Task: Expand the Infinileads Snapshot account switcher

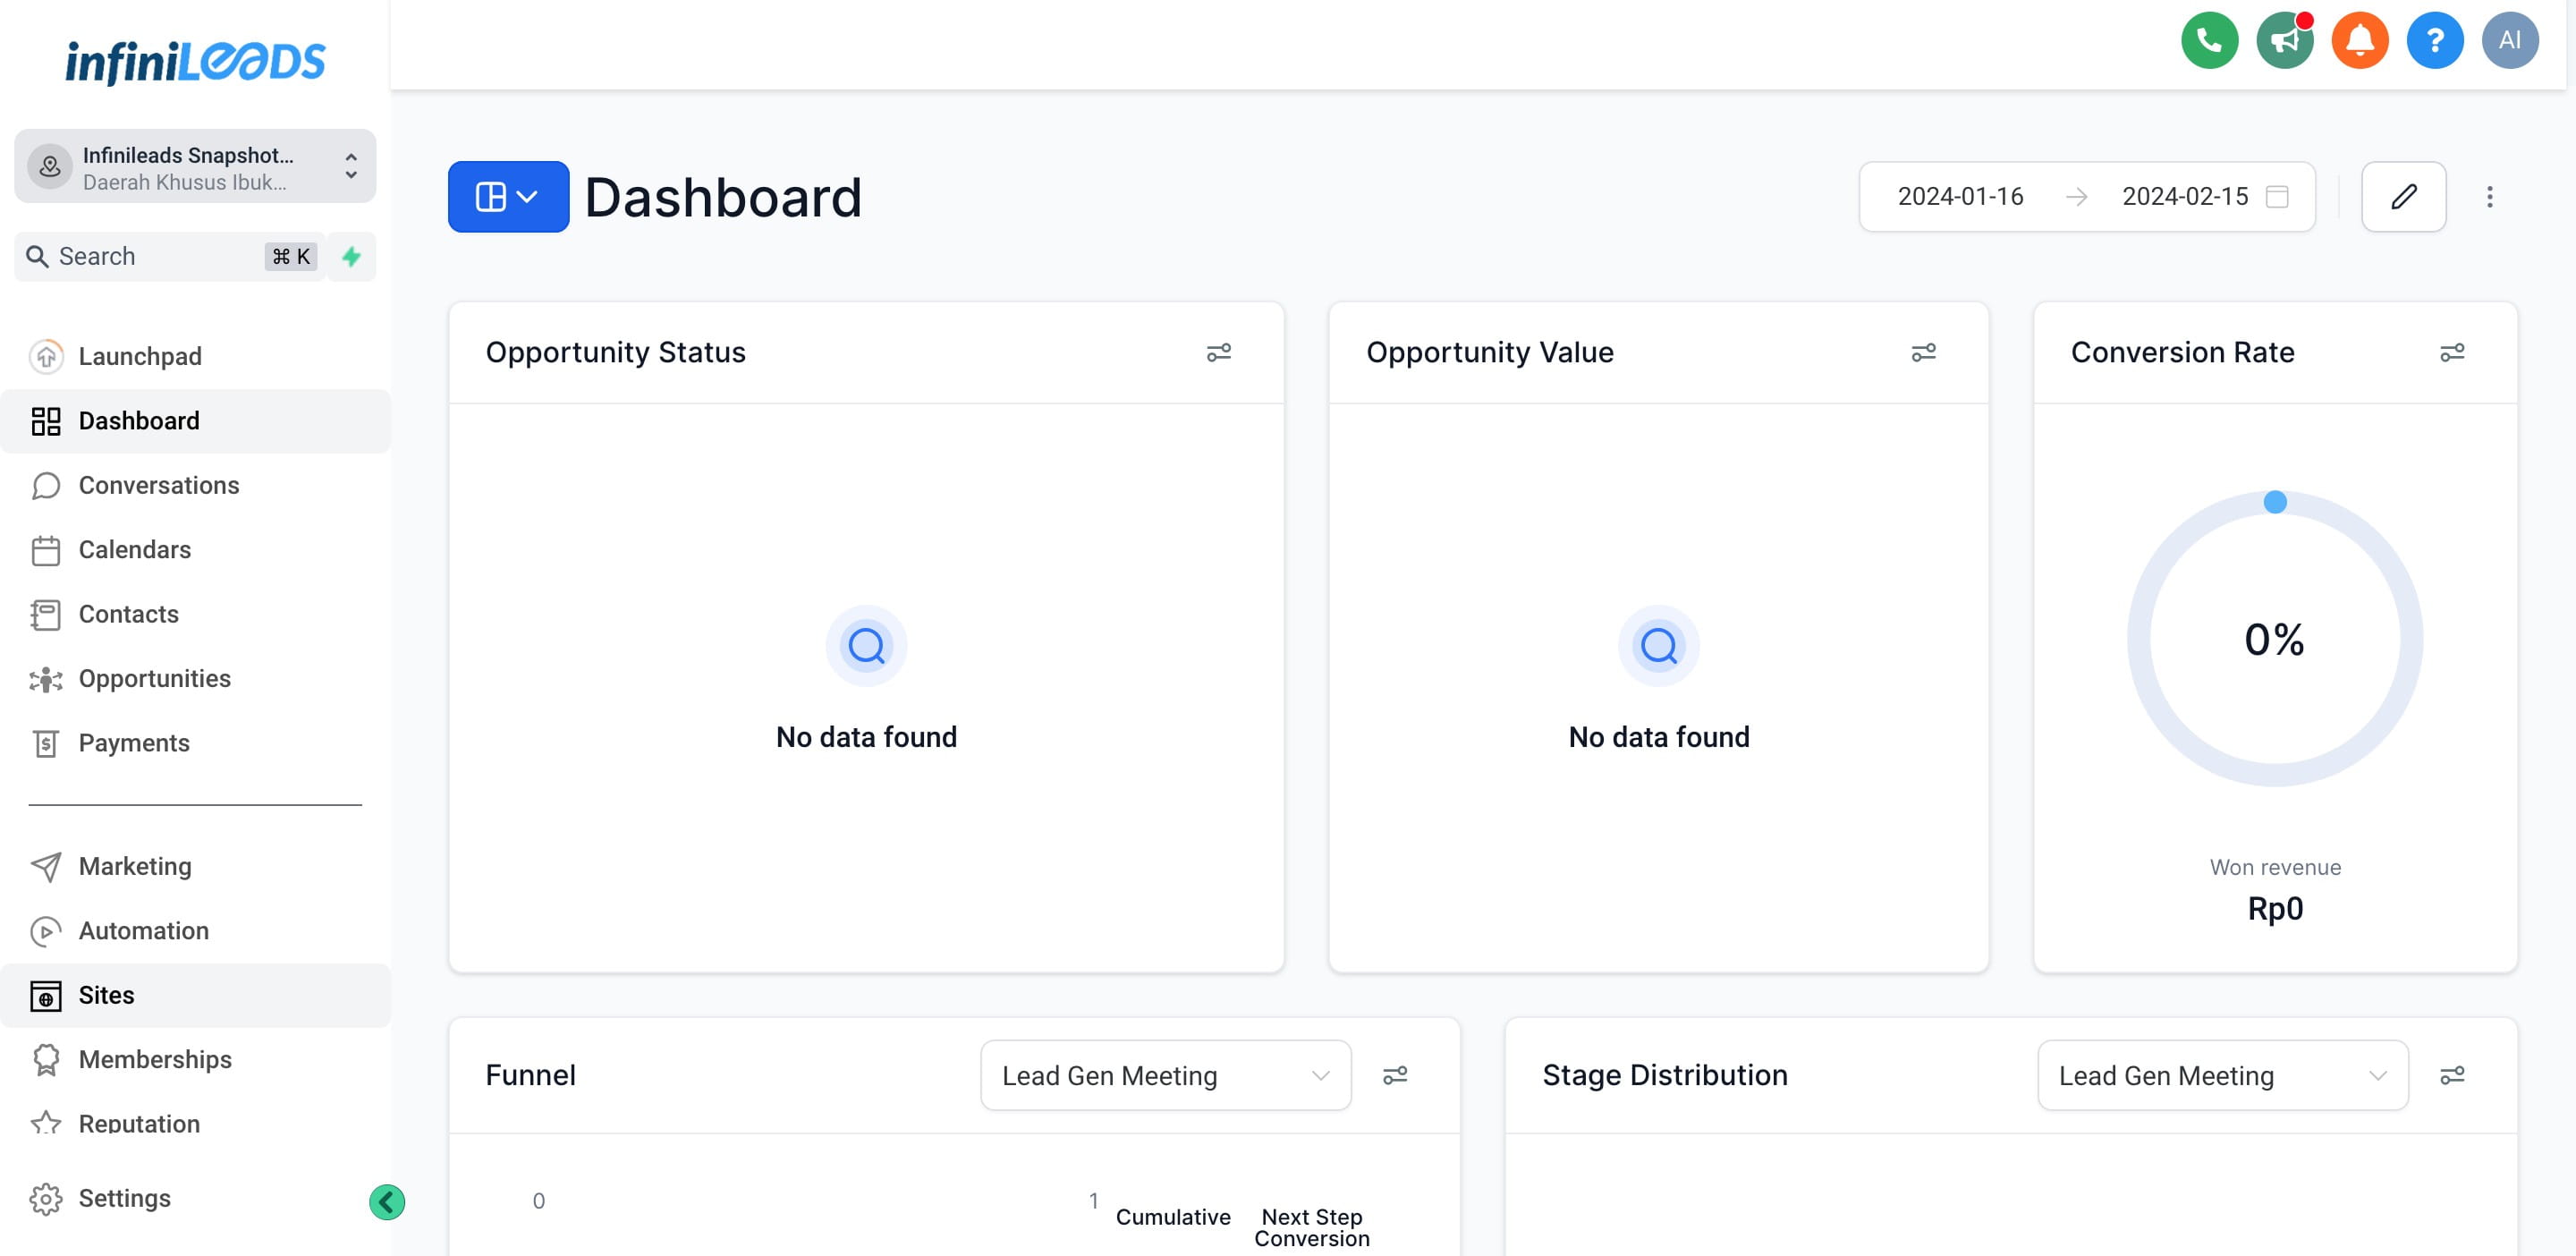Action: [x=195, y=167]
